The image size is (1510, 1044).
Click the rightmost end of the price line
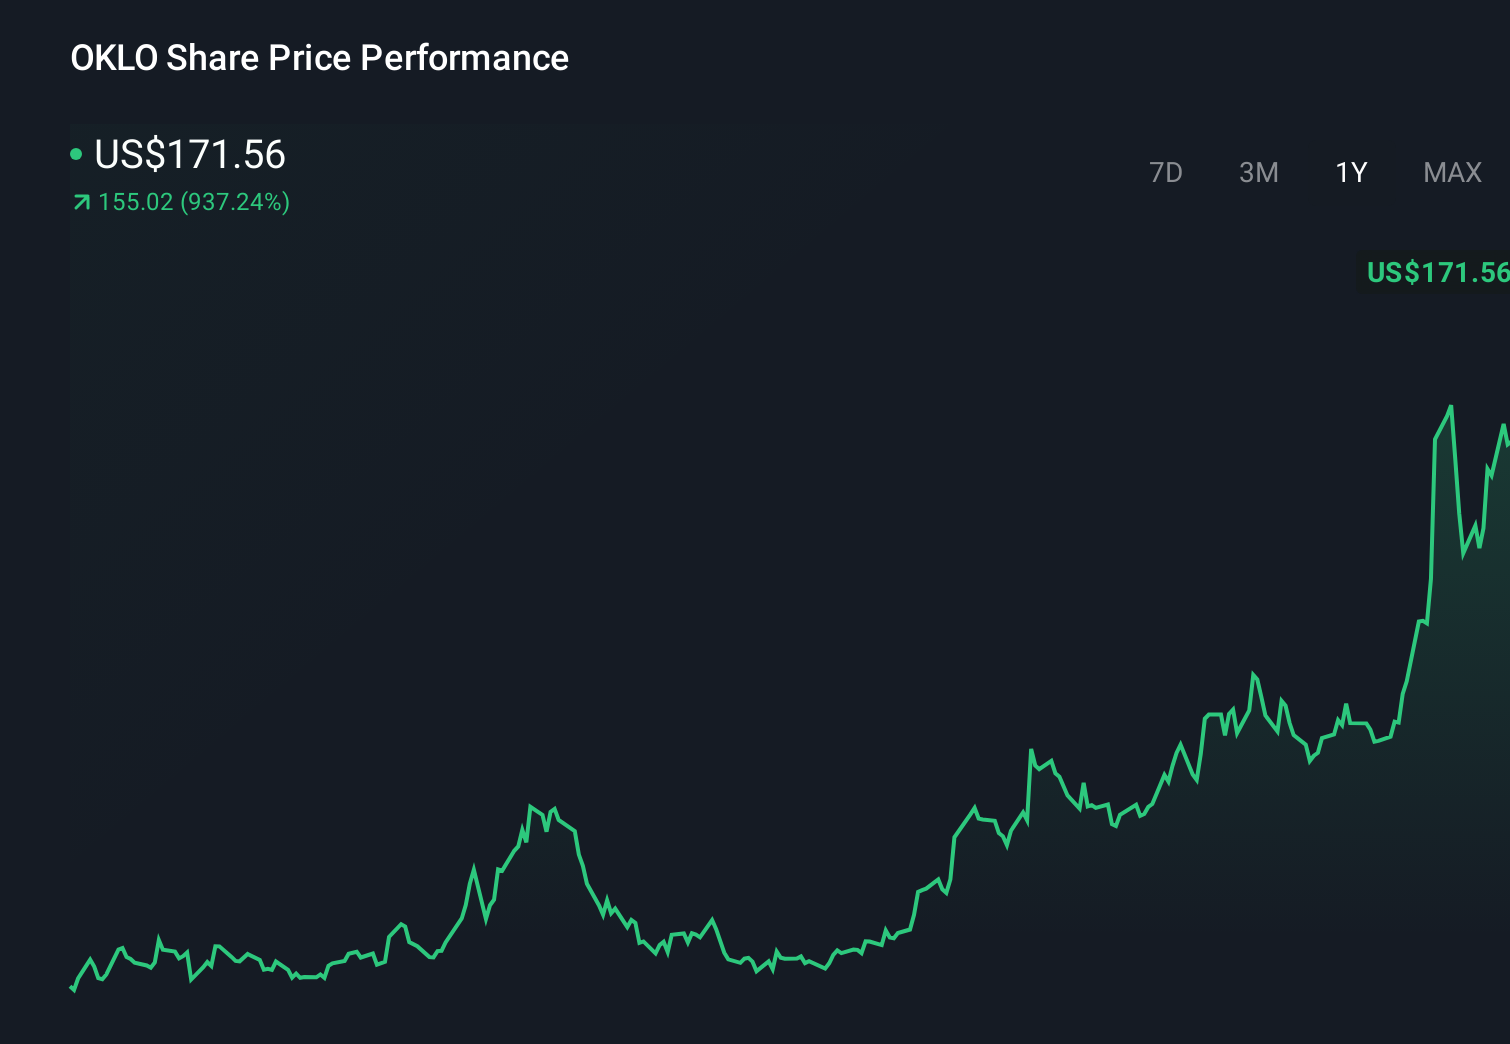1506,438
